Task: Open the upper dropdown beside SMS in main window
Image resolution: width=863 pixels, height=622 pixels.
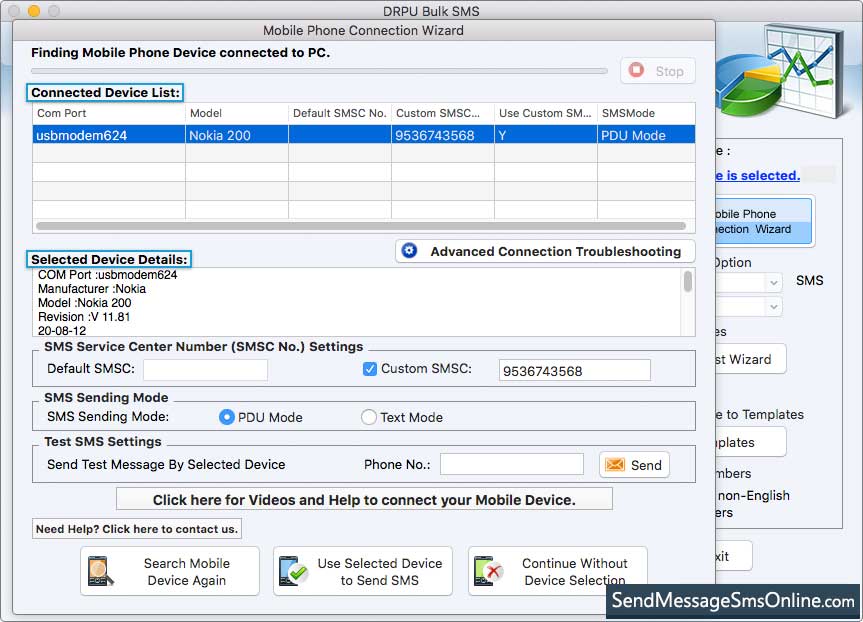Action: pyautogui.click(x=773, y=282)
